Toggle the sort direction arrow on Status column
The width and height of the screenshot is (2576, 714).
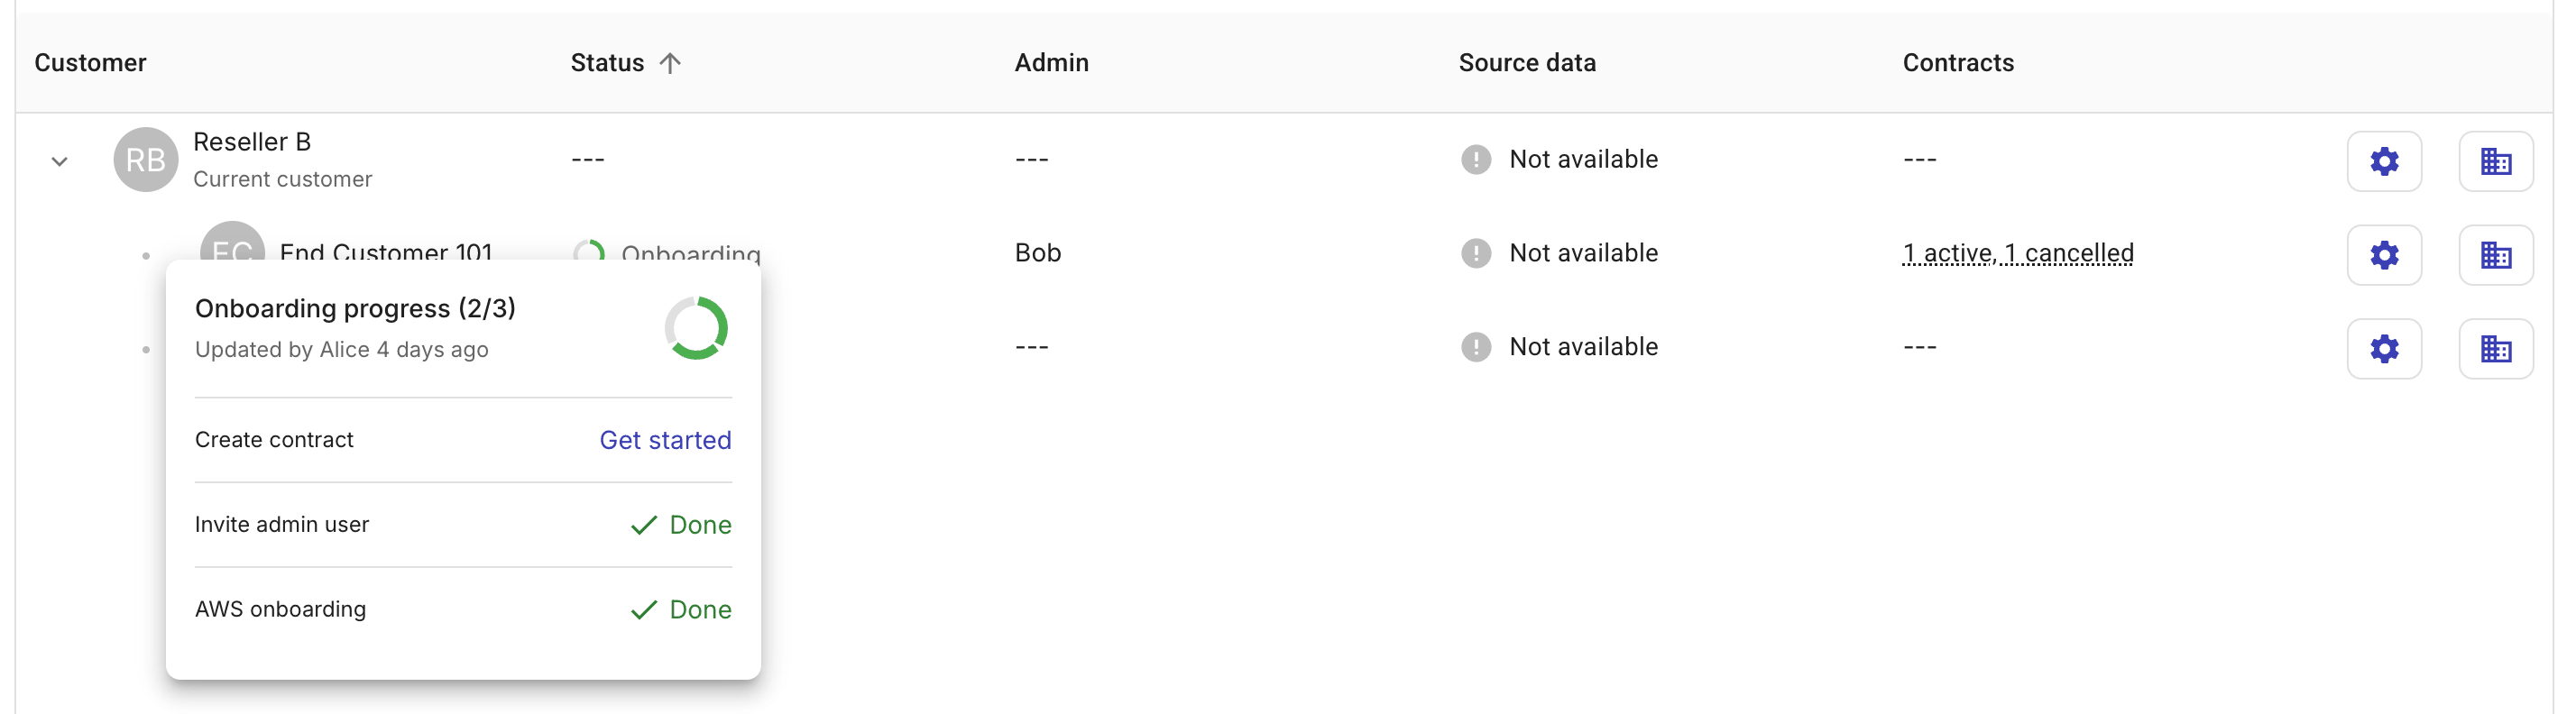670,62
